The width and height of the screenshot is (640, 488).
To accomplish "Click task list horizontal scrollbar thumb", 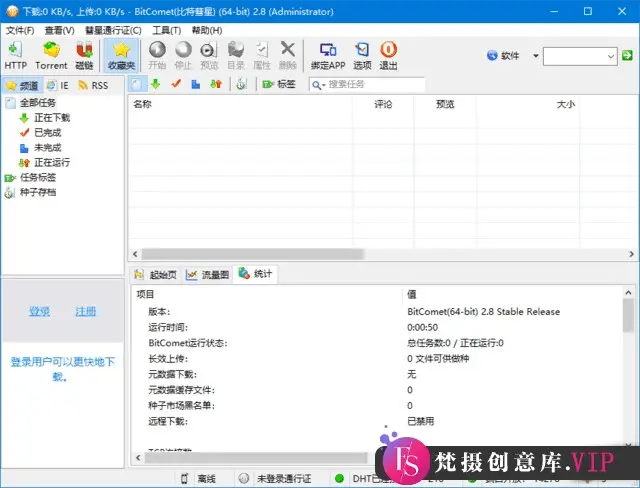I will 252,254.
